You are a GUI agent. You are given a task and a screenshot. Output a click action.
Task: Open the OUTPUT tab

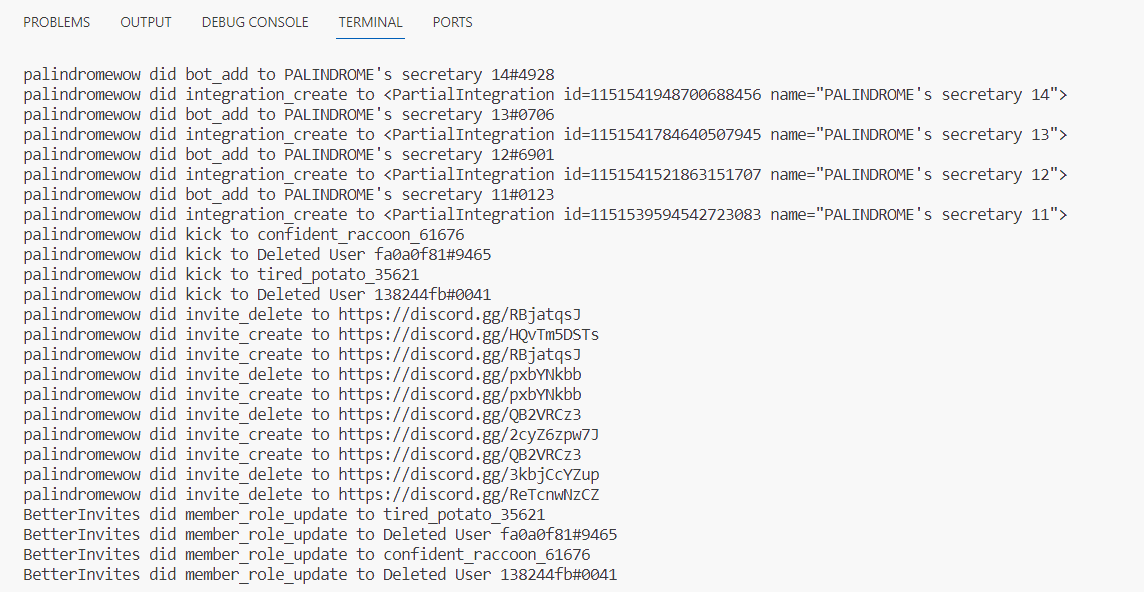(146, 22)
